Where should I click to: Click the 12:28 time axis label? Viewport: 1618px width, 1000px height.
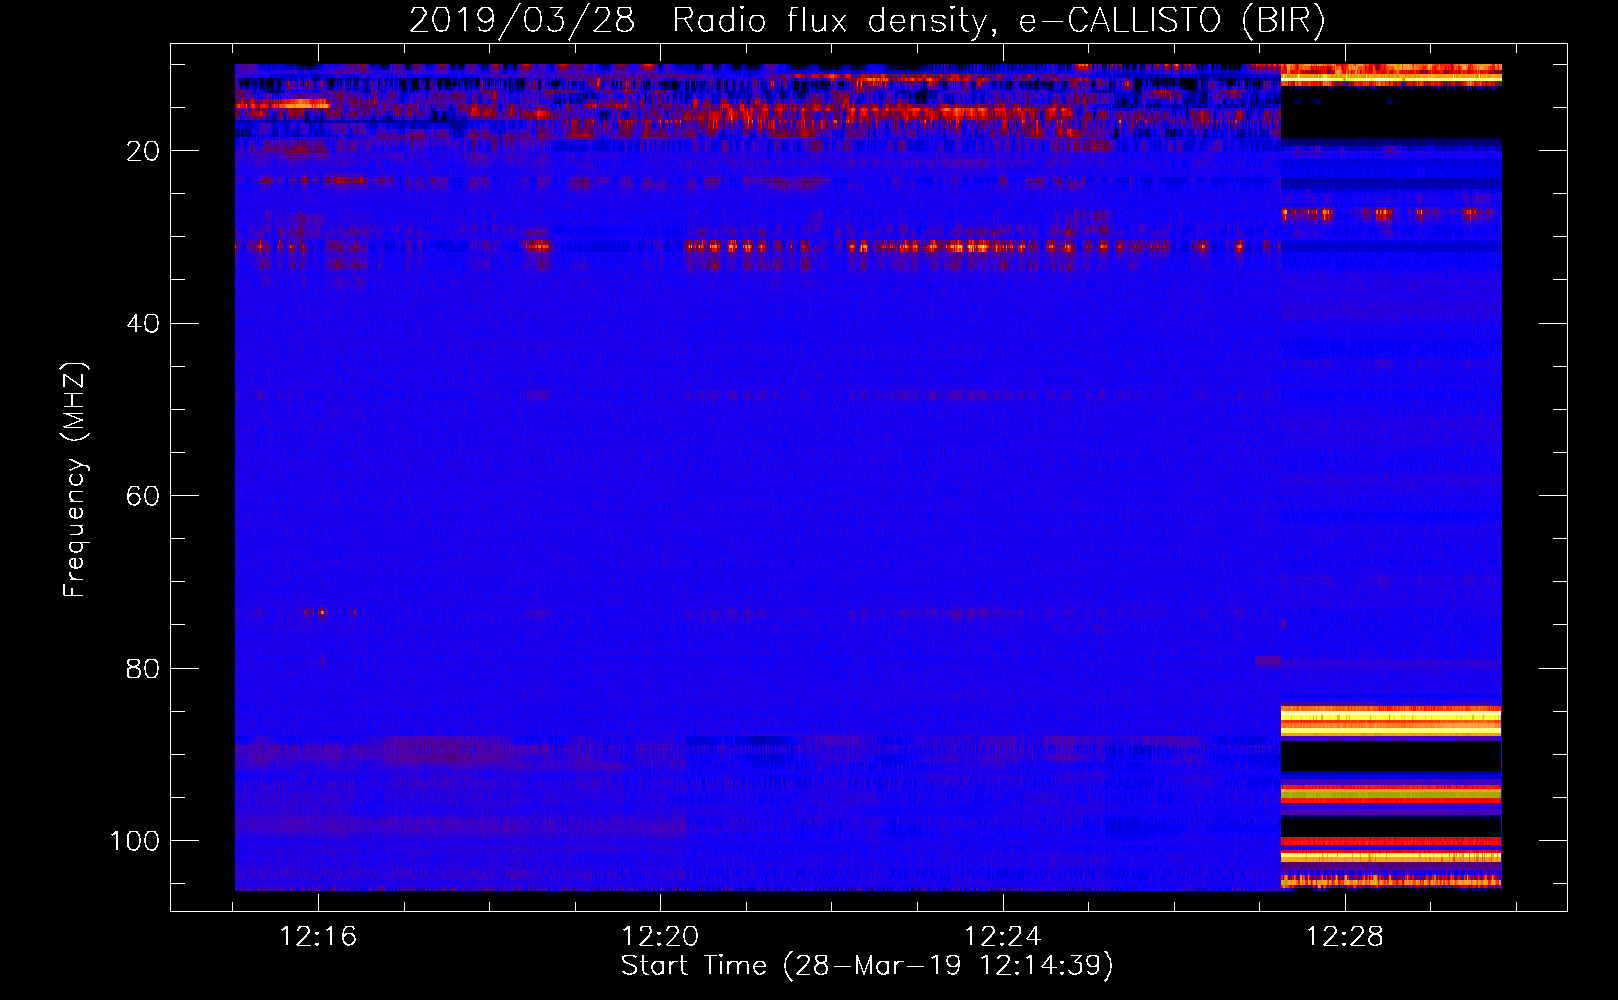coord(1345,937)
